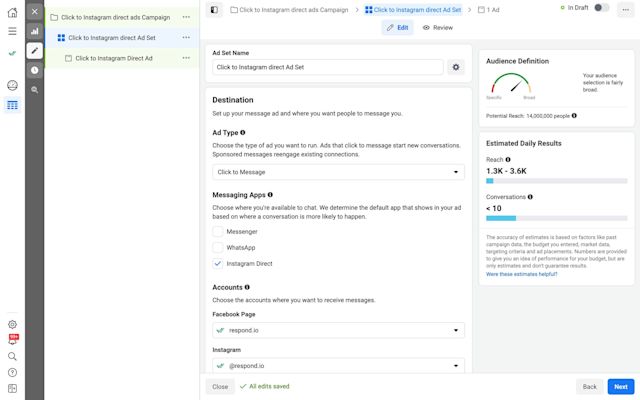This screenshot has width=640, height=400.
Task: Open the Click to Message ad type dropdown
Action: (338, 172)
